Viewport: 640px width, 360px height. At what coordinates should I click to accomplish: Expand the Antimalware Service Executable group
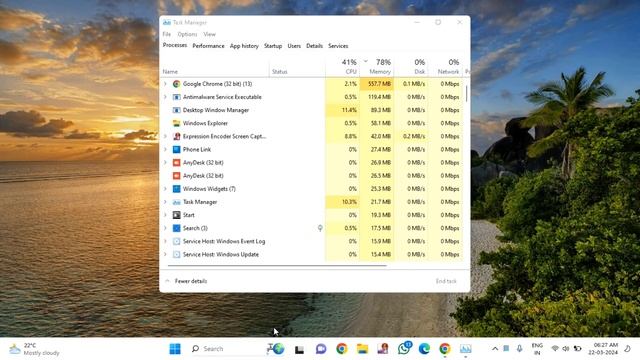(165, 97)
